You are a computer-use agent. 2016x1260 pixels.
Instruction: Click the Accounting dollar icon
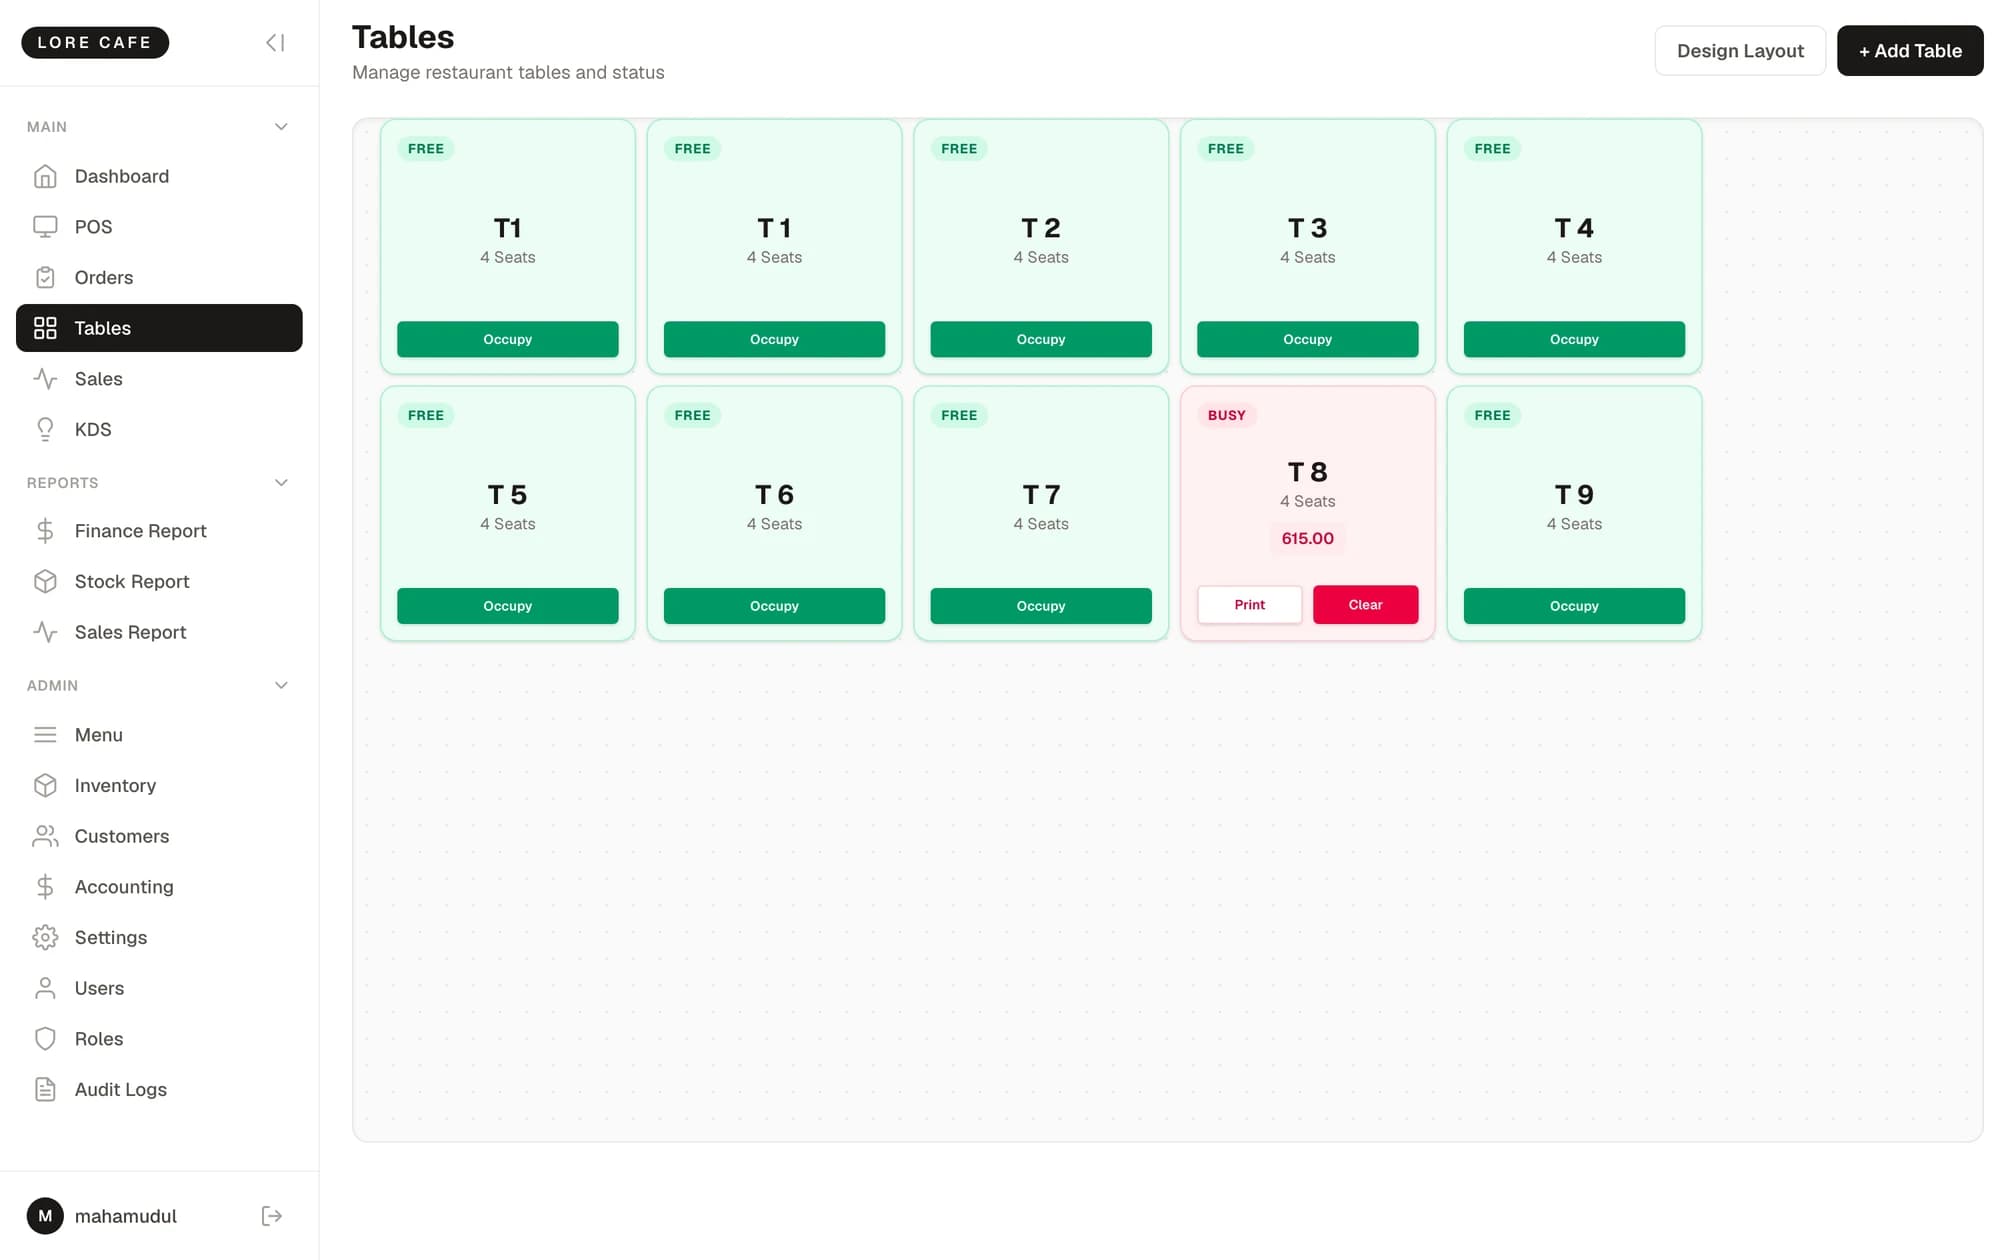tap(45, 887)
